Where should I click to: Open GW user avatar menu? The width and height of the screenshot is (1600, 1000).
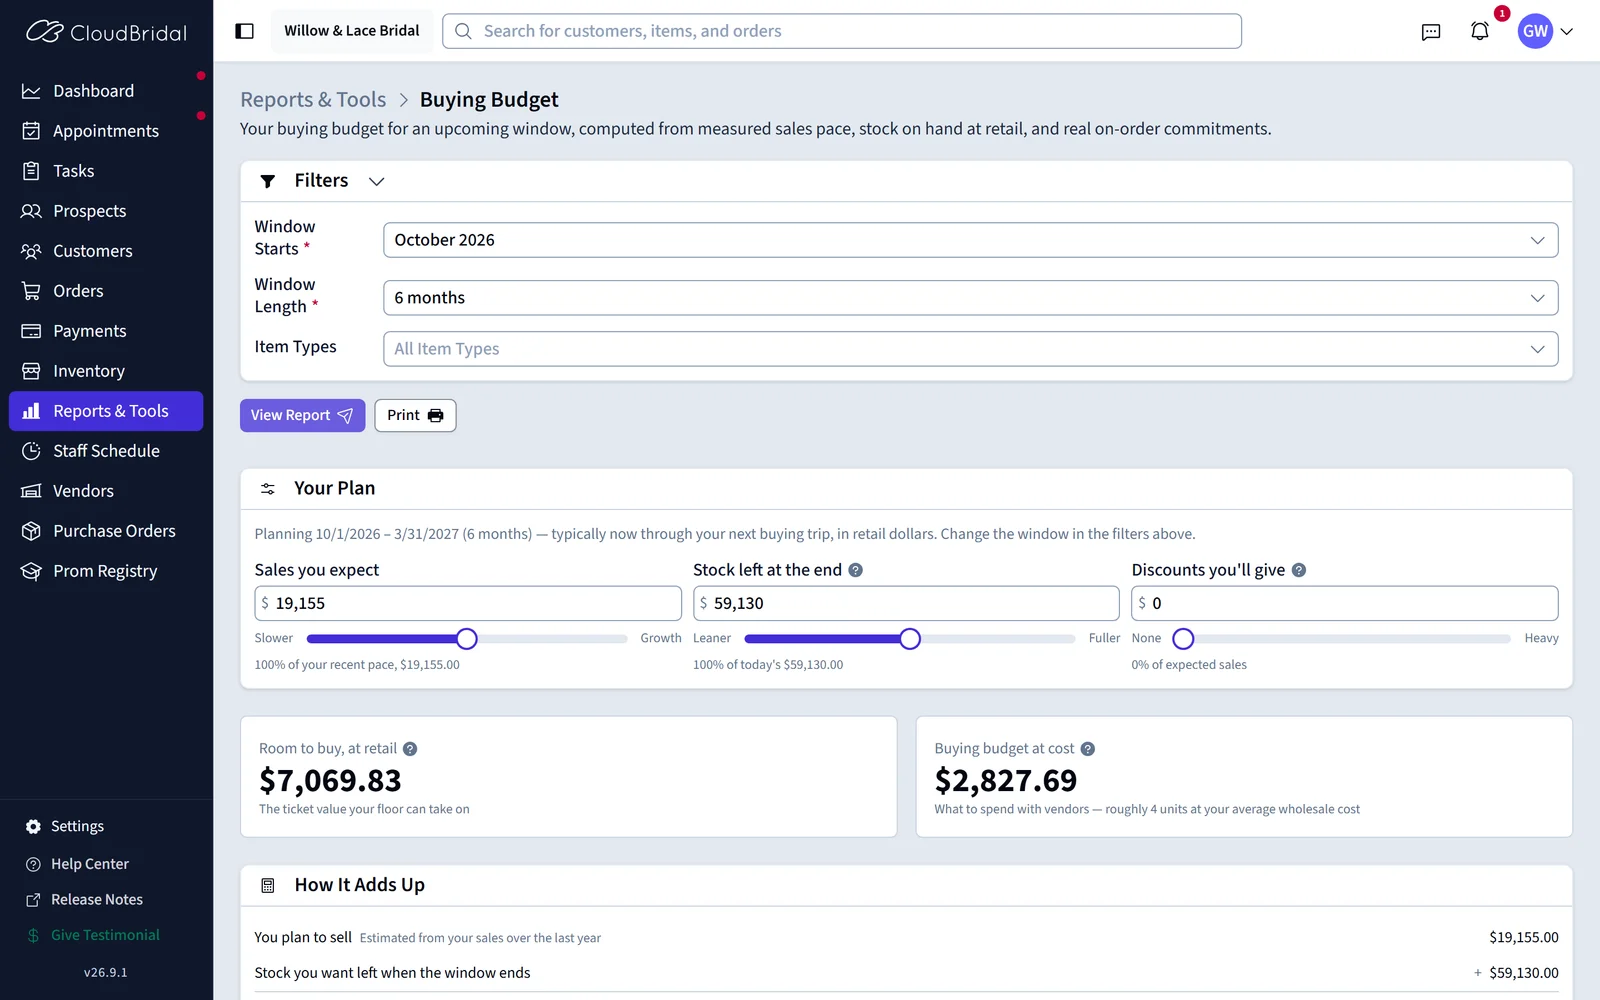pos(1535,31)
